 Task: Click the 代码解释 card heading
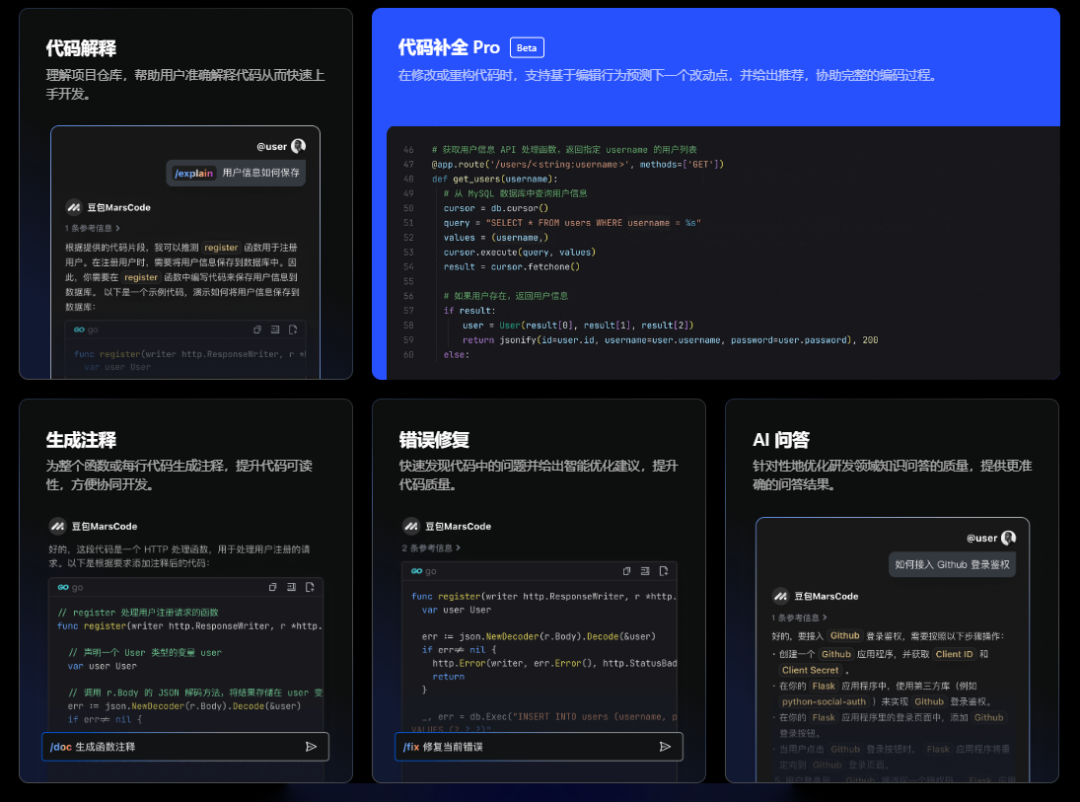pos(81,48)
